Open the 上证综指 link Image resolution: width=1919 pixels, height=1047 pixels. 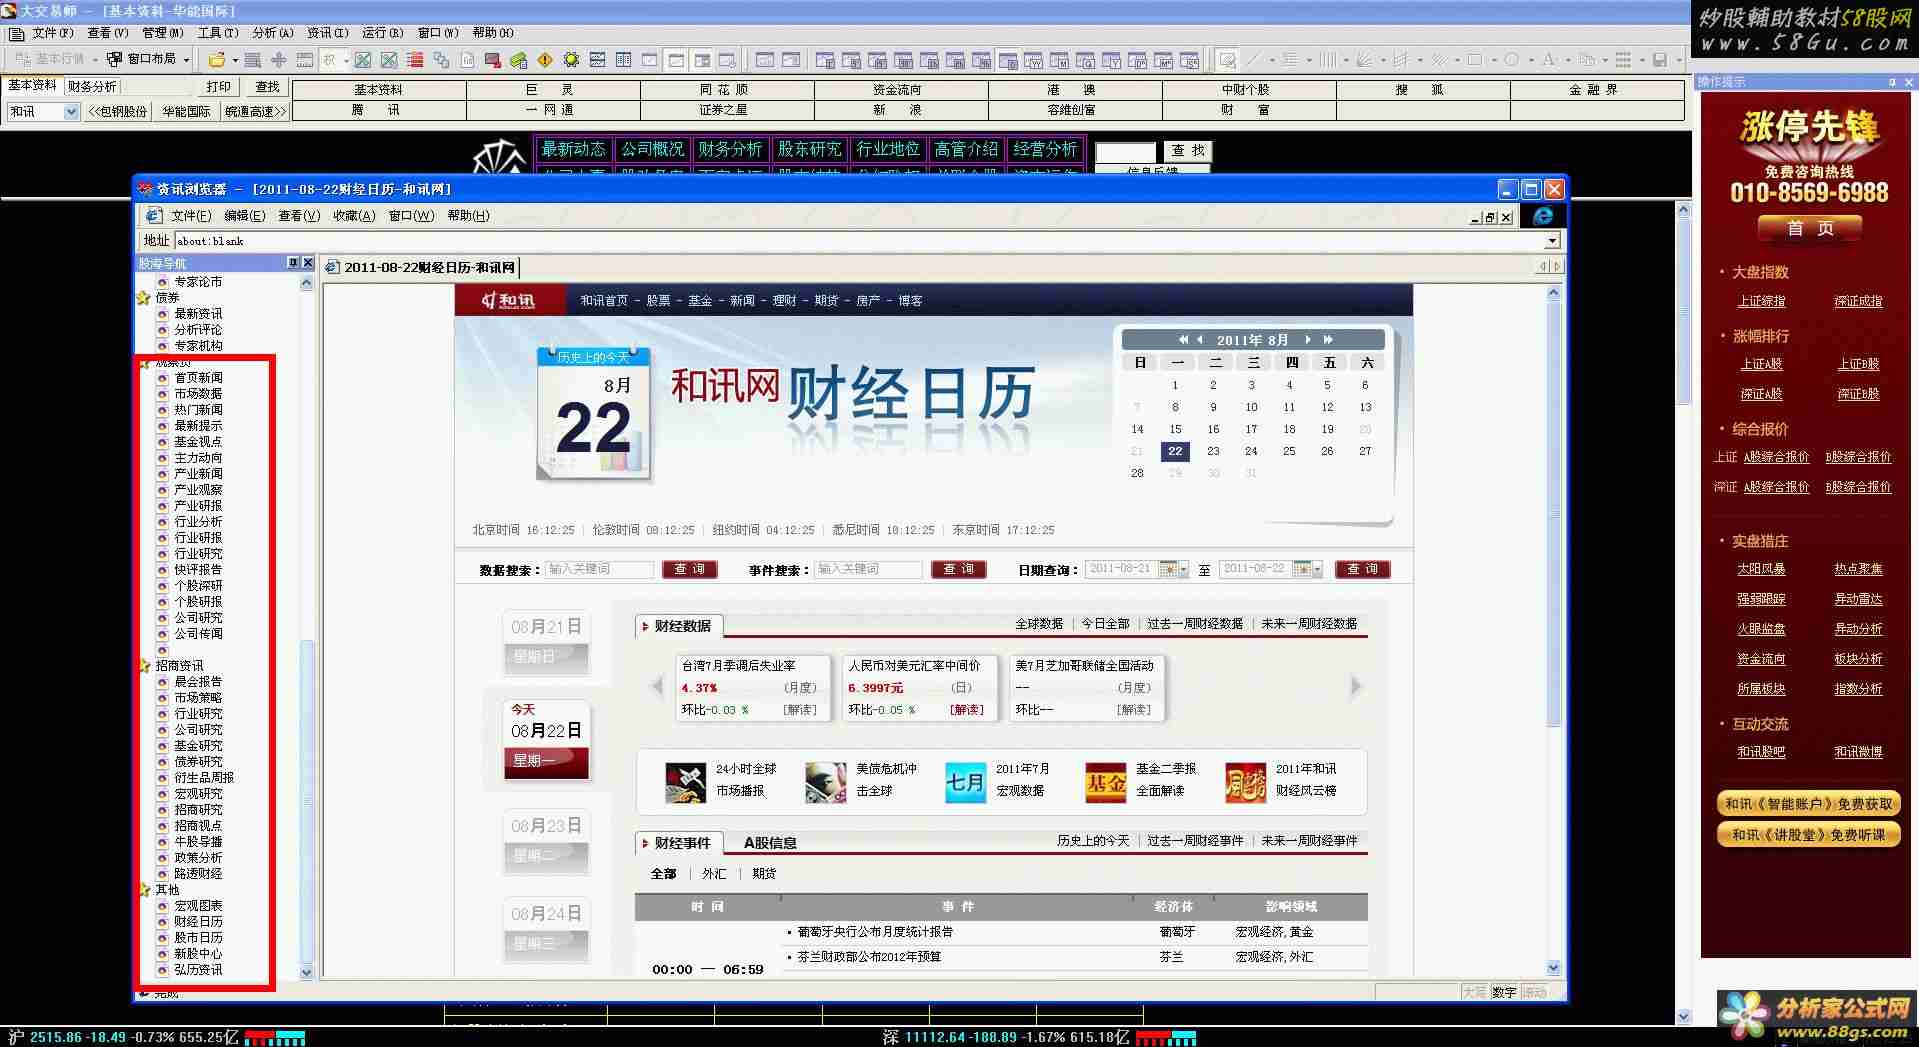1761,301
